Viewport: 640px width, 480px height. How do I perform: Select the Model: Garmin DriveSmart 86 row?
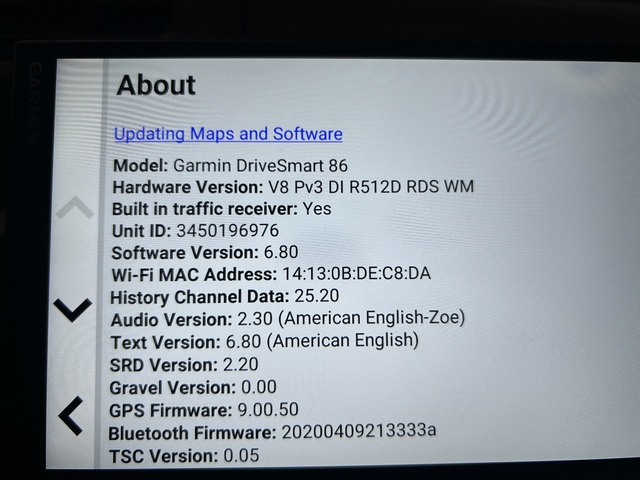coord(230,165)
